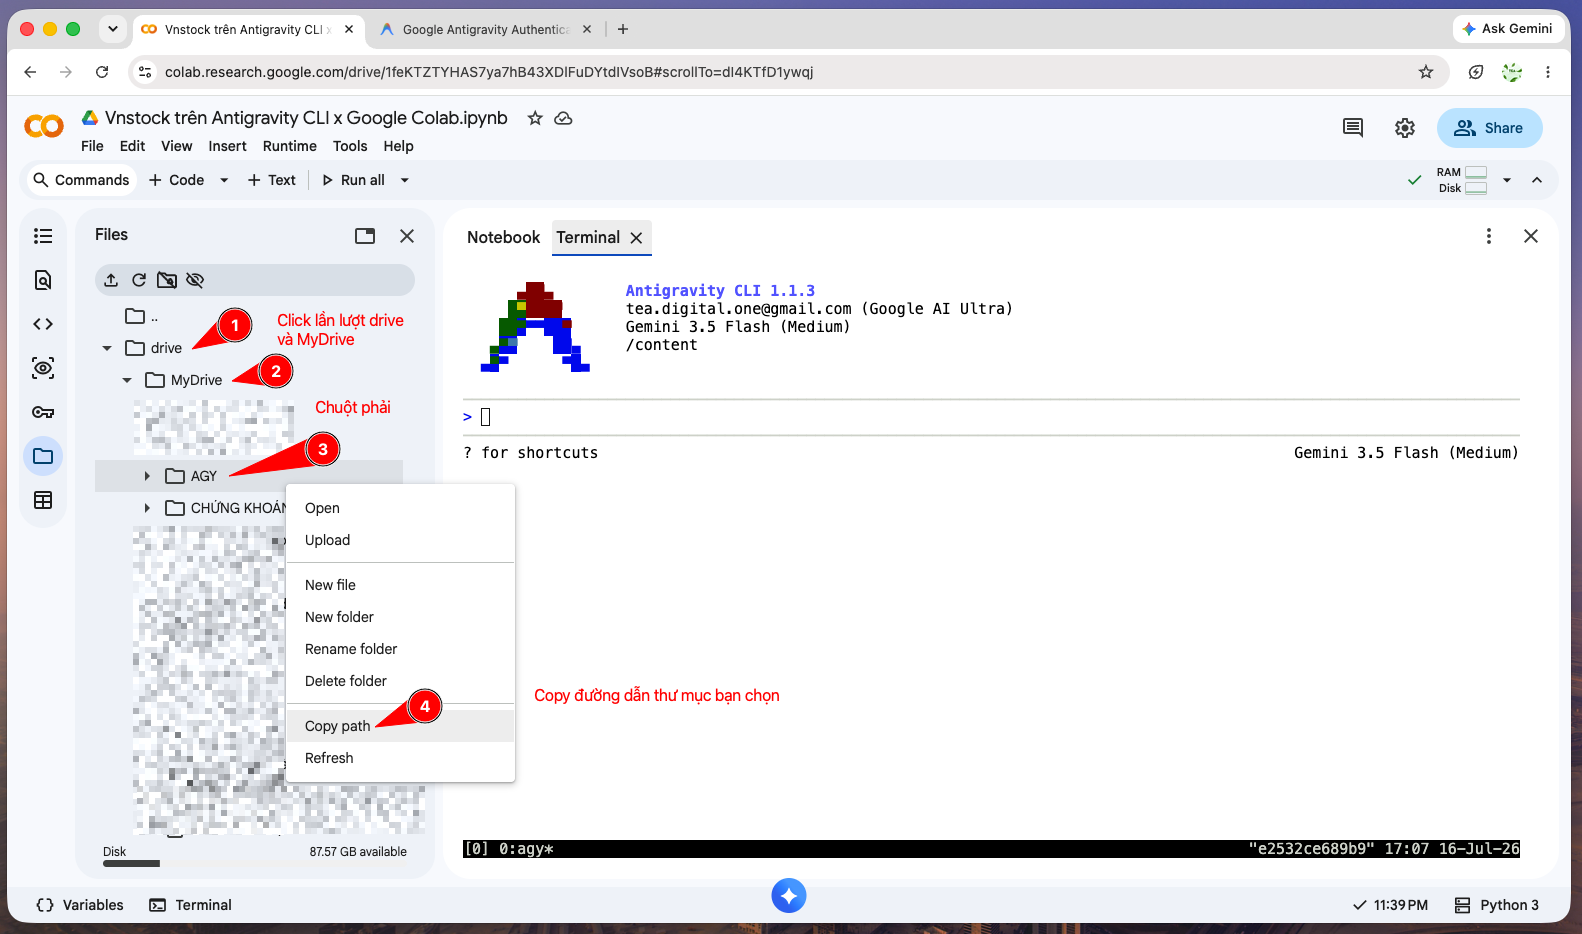Open Commands search button
The height and width of the screenshot is (934, 1582).
click(81, 180)
